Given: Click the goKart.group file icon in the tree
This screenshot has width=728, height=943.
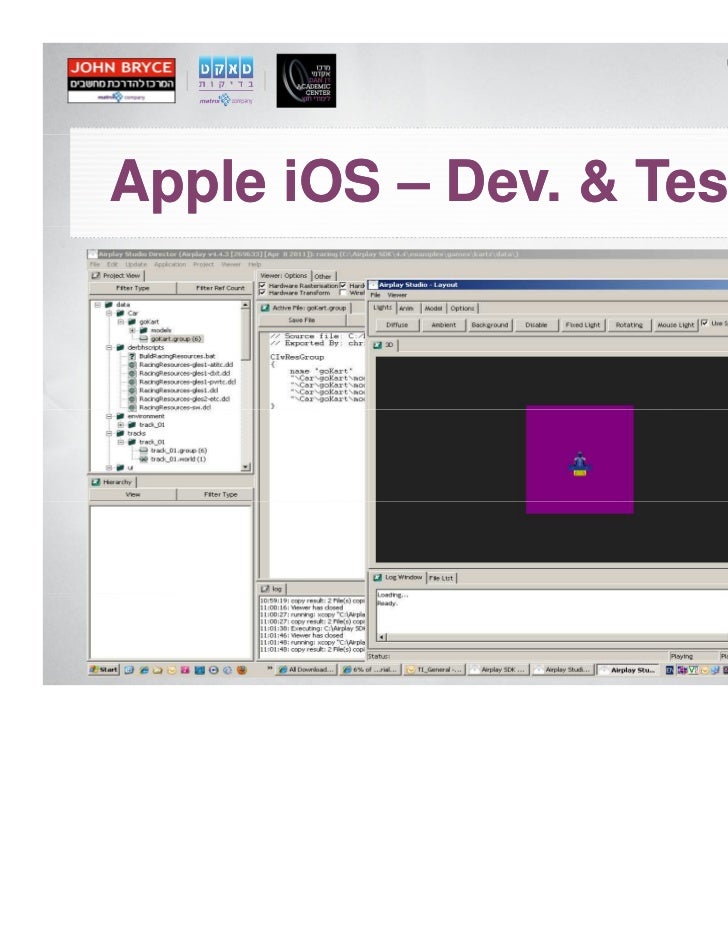Looking at the screenshot, I should pos(144,339).
